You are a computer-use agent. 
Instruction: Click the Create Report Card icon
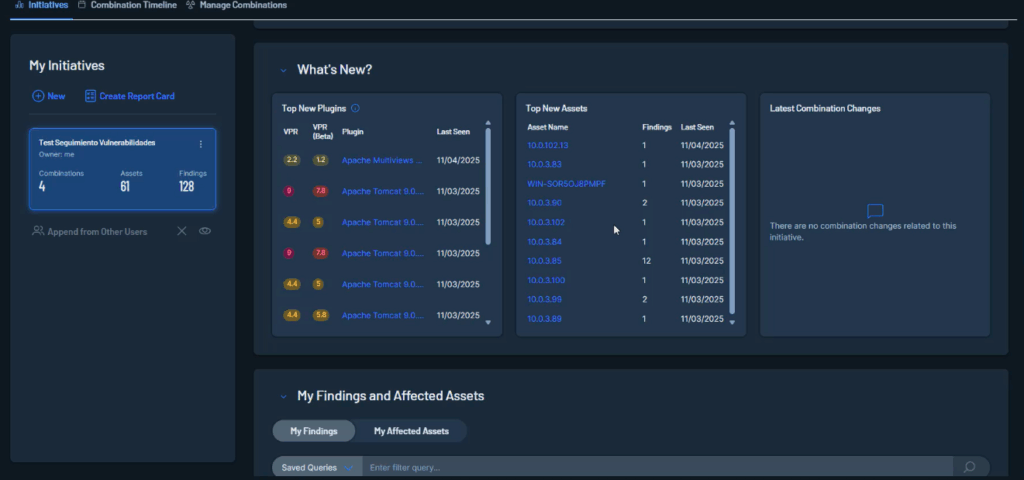pos(90,96)
